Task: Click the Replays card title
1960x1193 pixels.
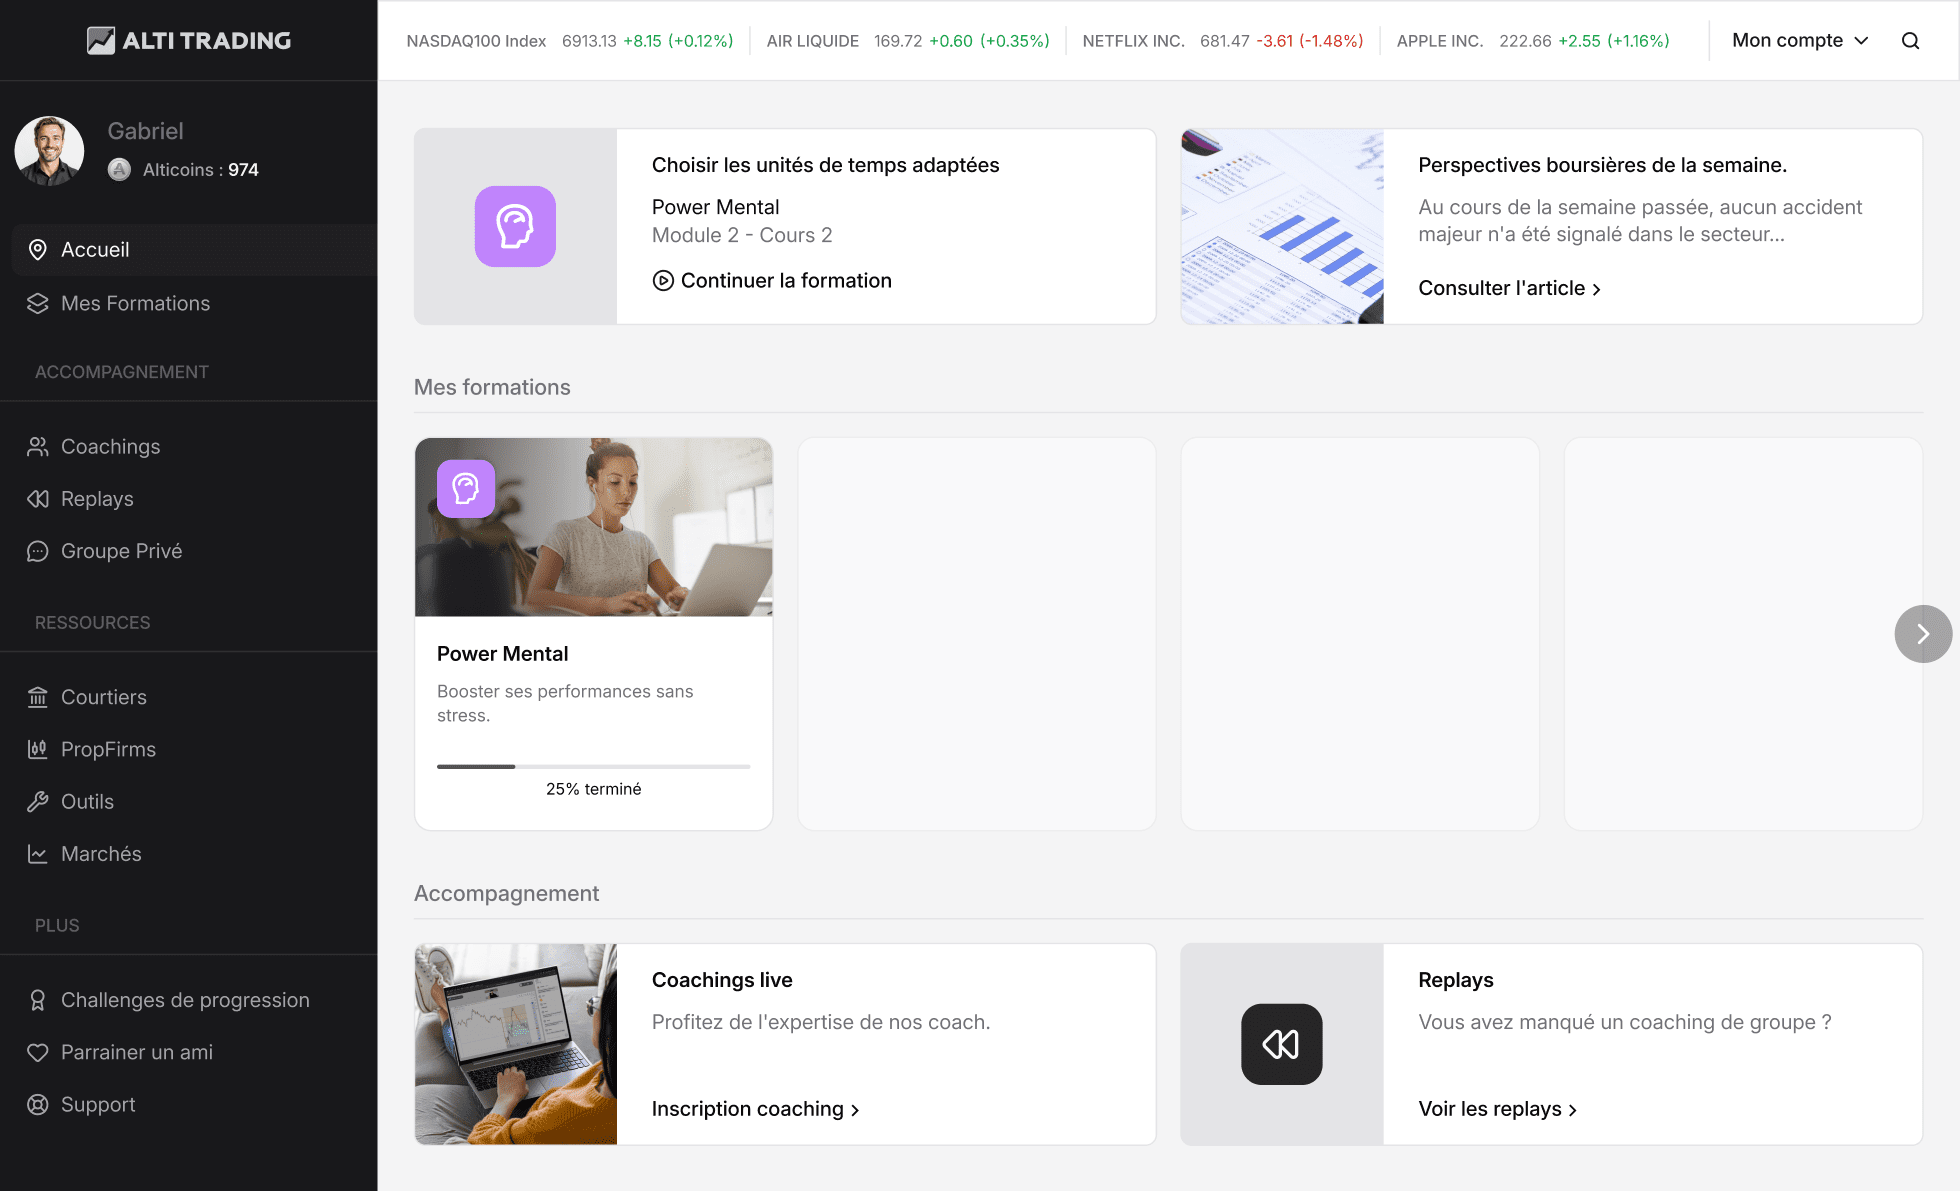Action: click(1456, 980)
